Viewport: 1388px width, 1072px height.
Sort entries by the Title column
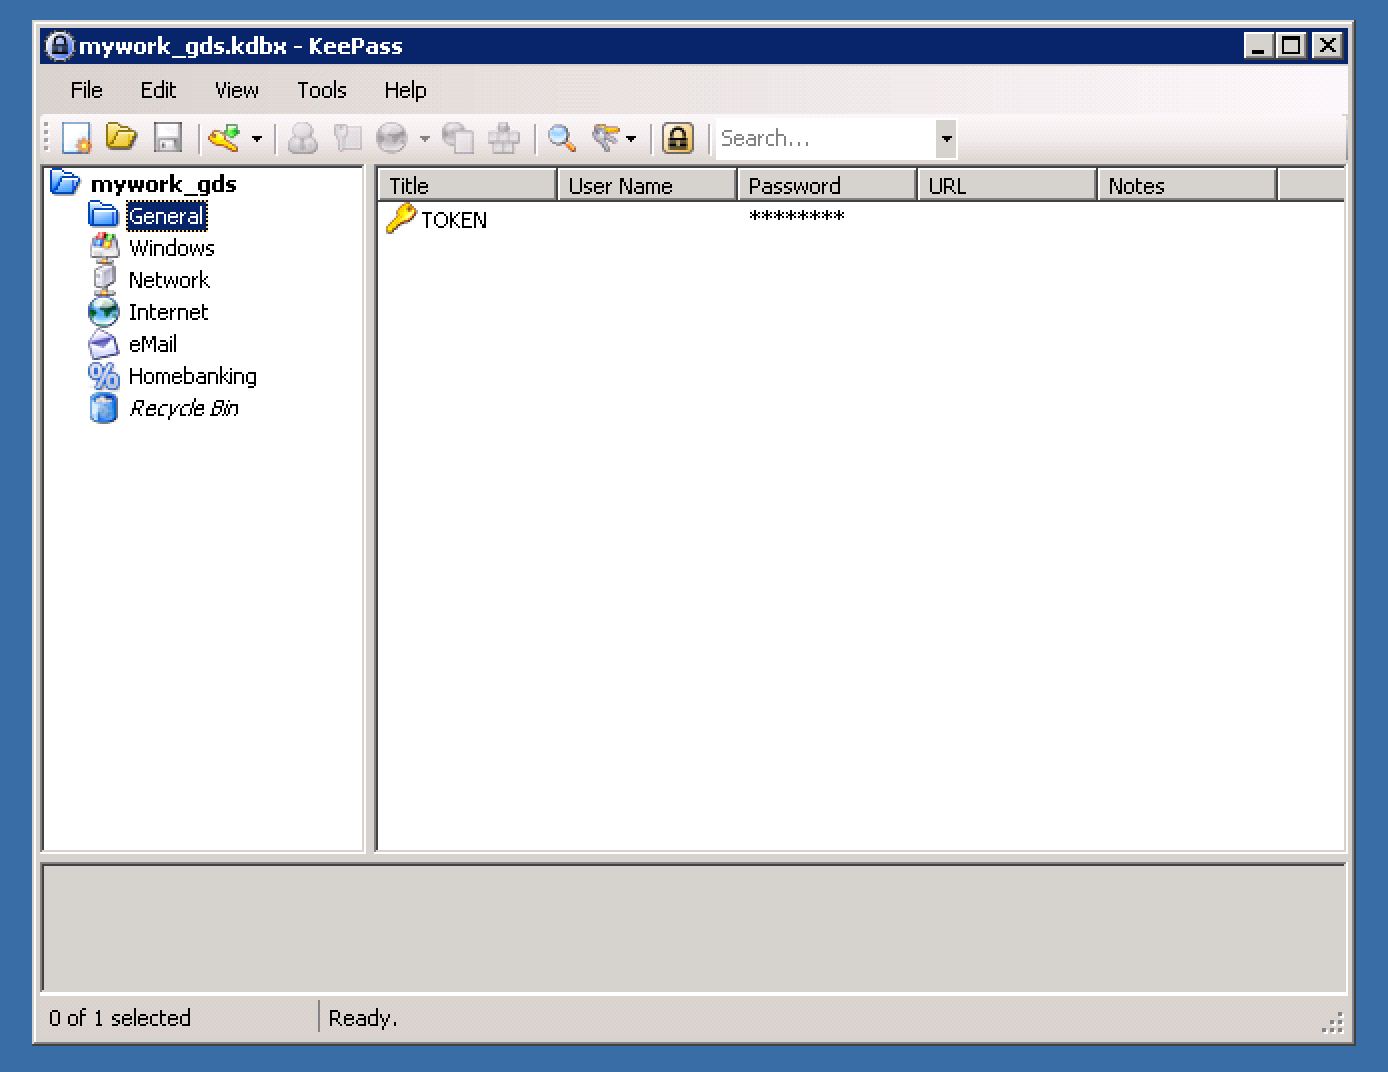(x=467, y=185)
